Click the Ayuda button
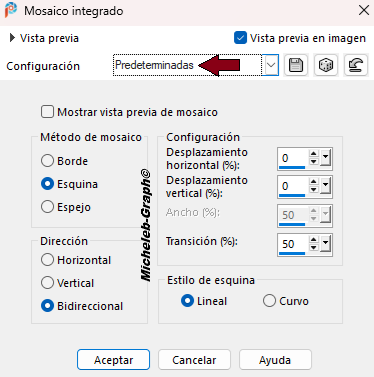Image resolution: width=374 pixels, height=377 pixels. point(275,360)
